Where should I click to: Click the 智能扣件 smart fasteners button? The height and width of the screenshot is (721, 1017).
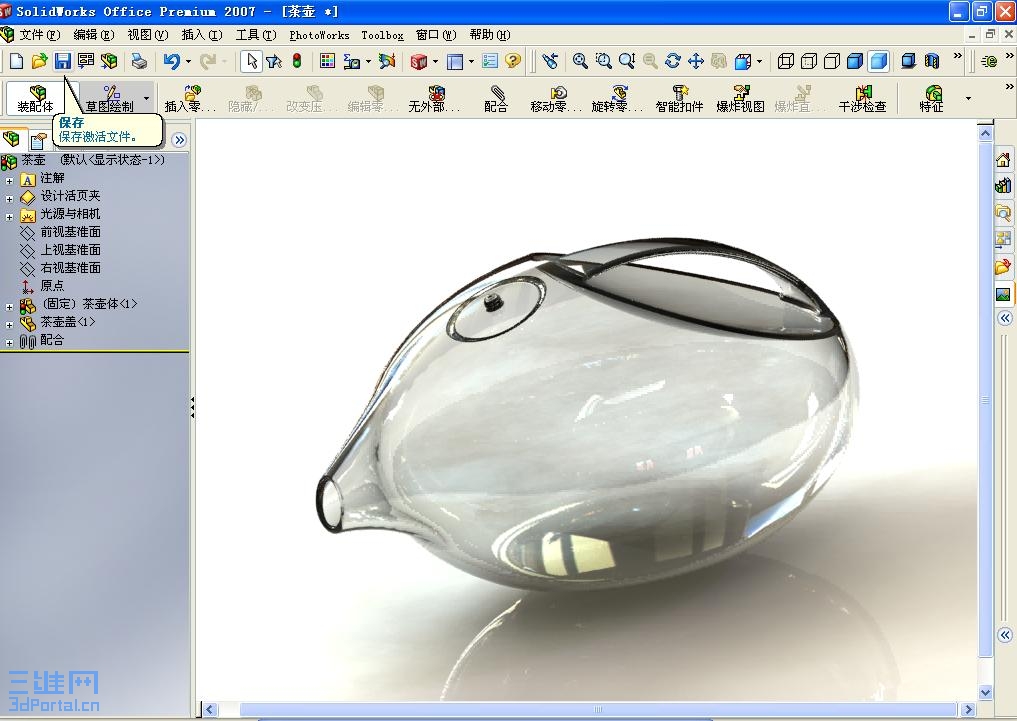pyautogui.click(x=679, y=99)
